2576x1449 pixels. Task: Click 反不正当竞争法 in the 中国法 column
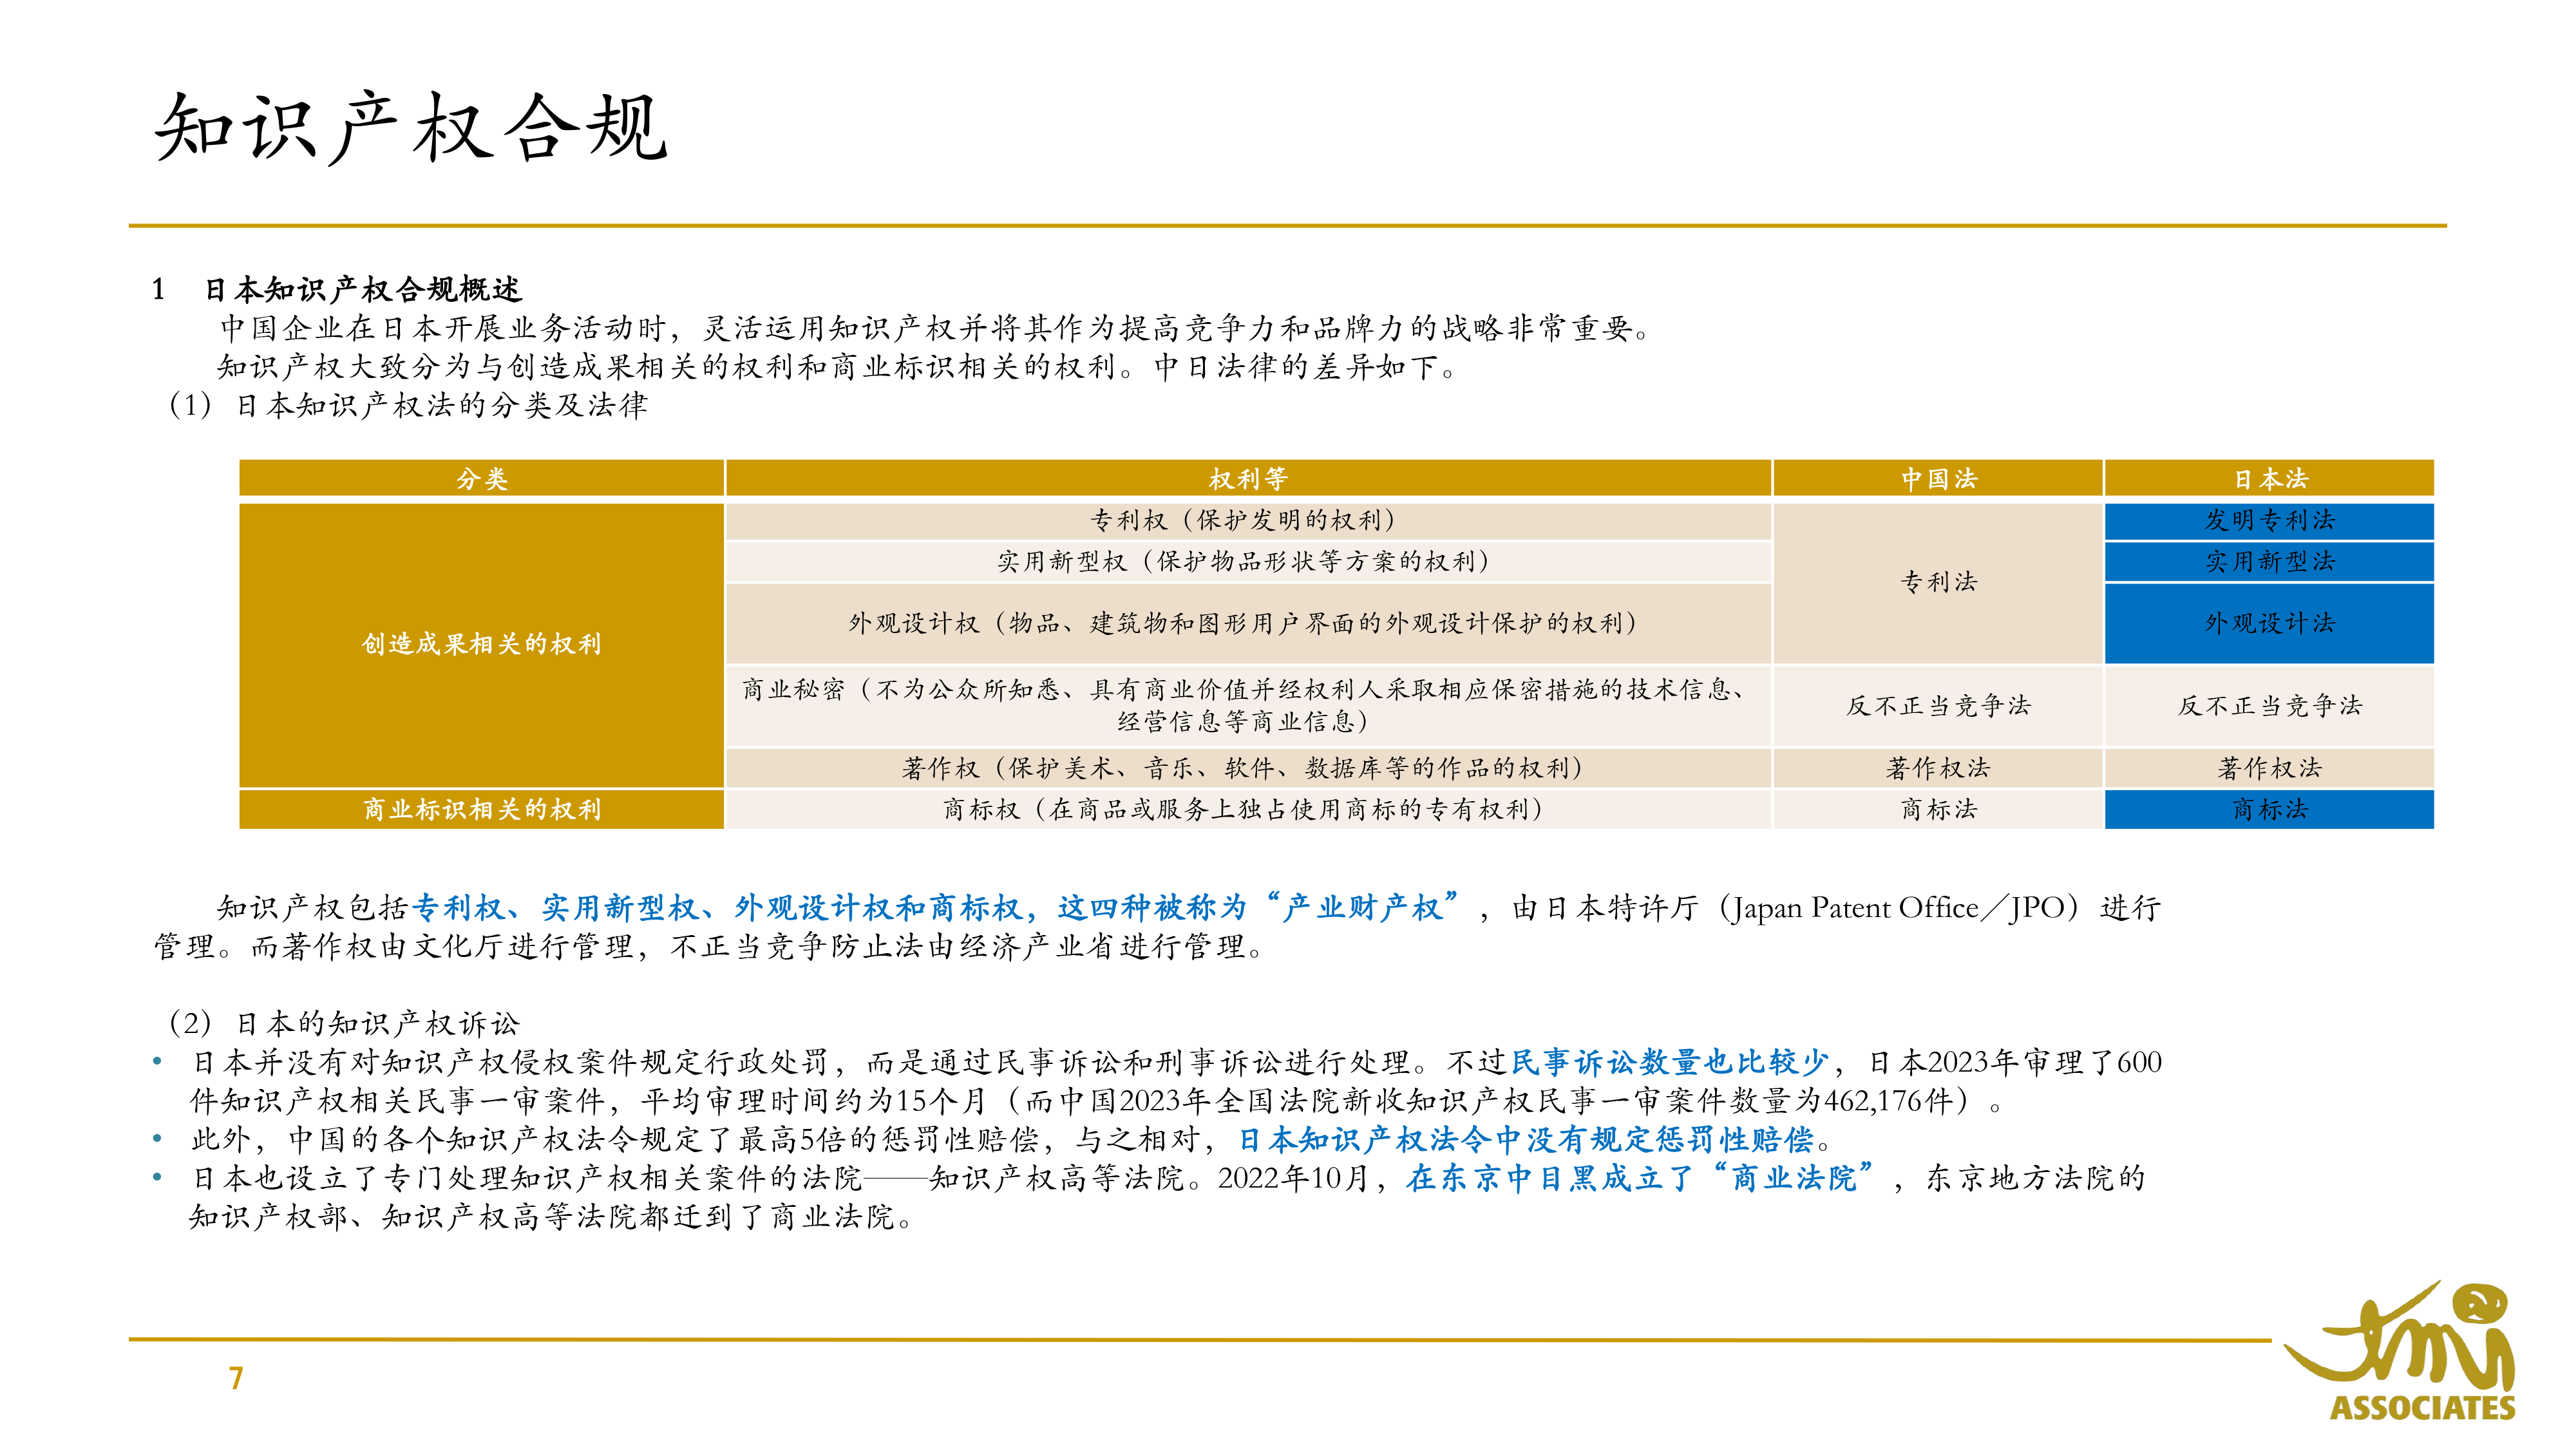pos(1938,705)
